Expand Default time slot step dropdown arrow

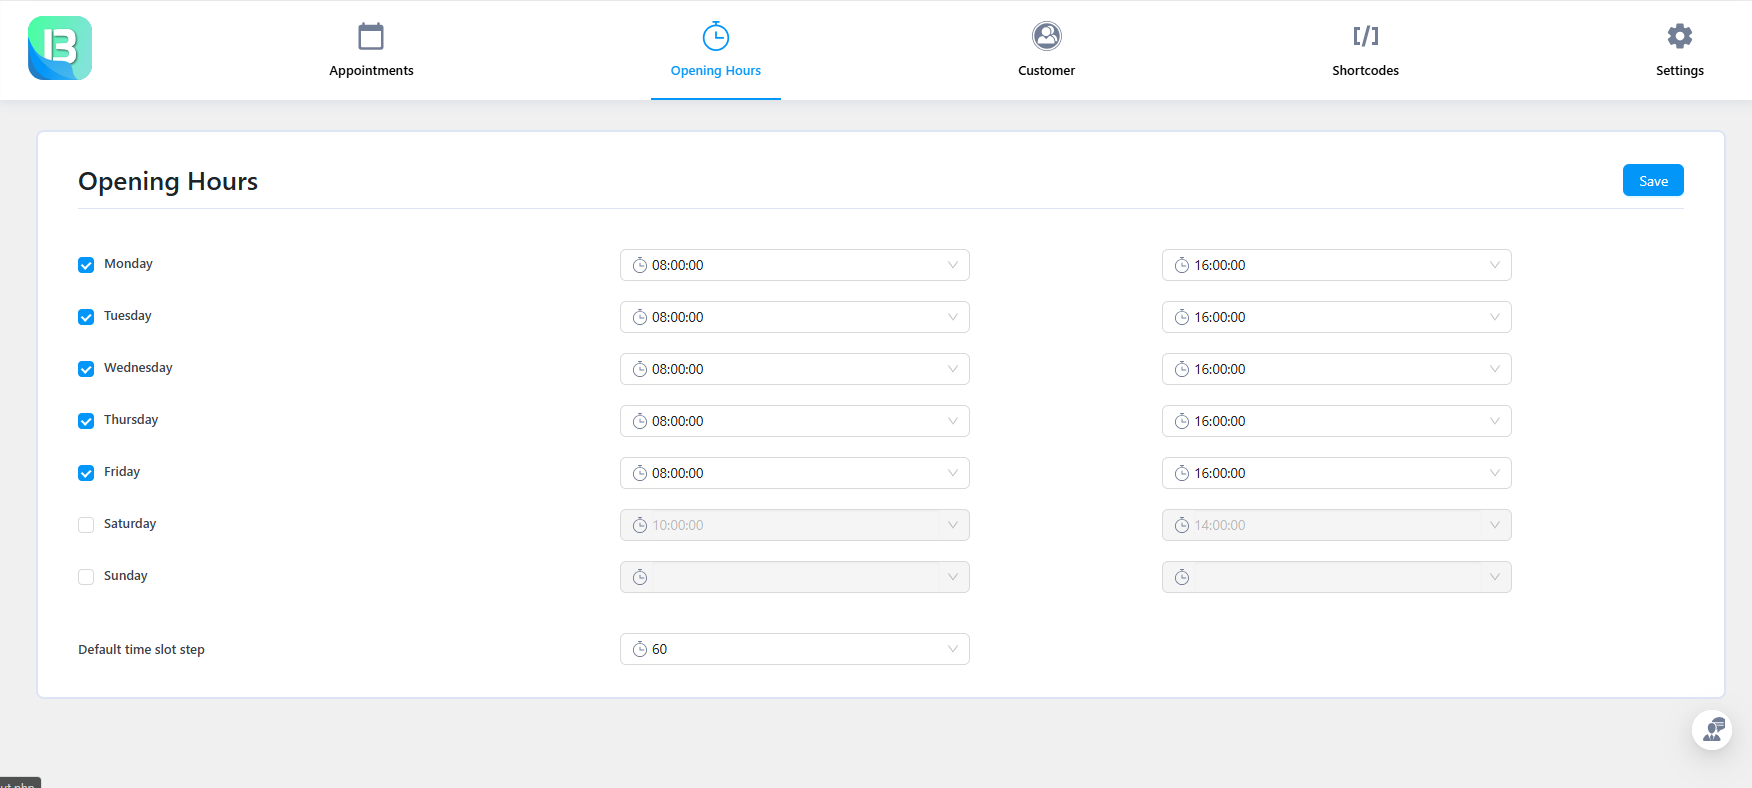pos(953,649)
